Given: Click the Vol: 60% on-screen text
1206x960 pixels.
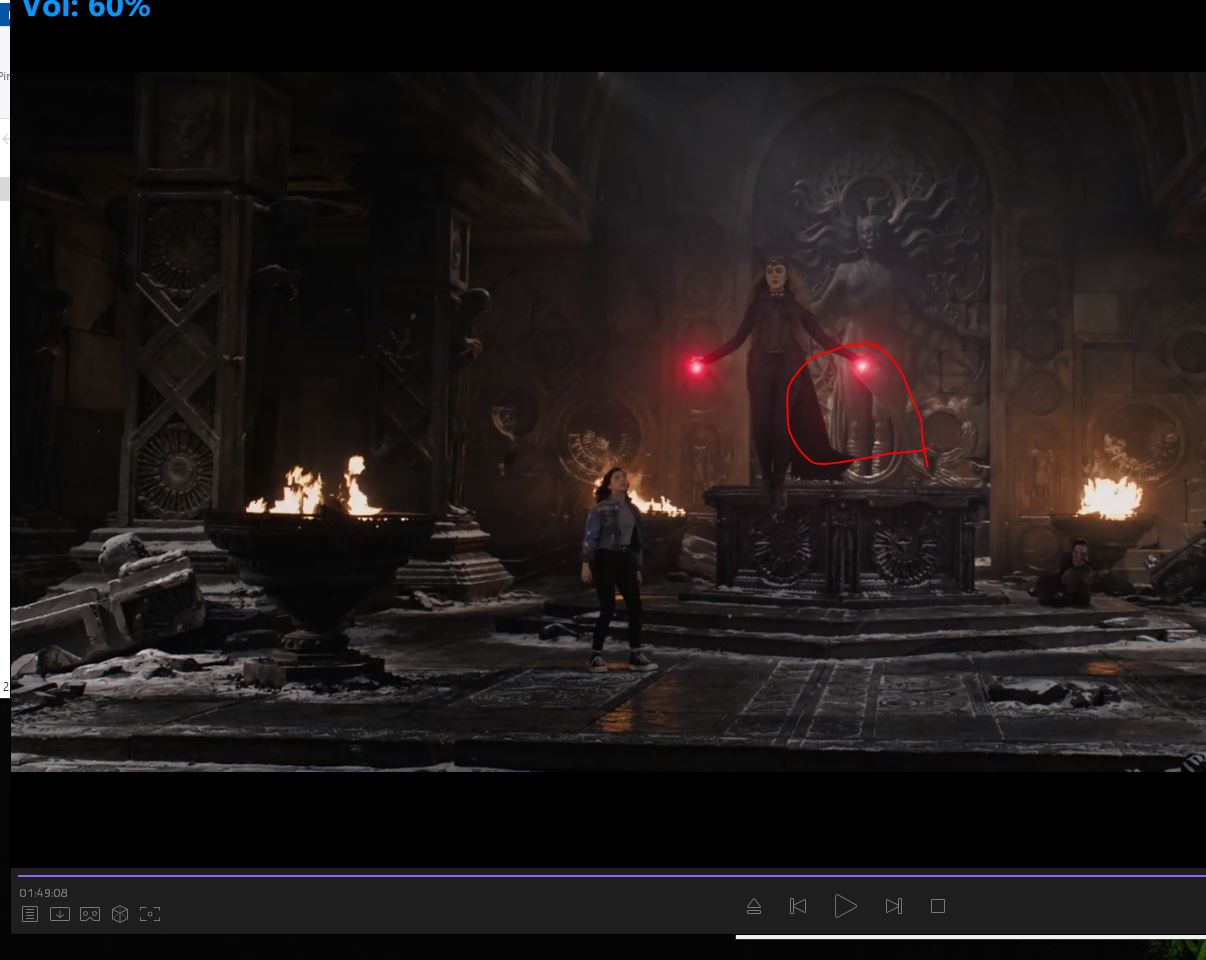Looking at the screenshot, I should 86,10.
